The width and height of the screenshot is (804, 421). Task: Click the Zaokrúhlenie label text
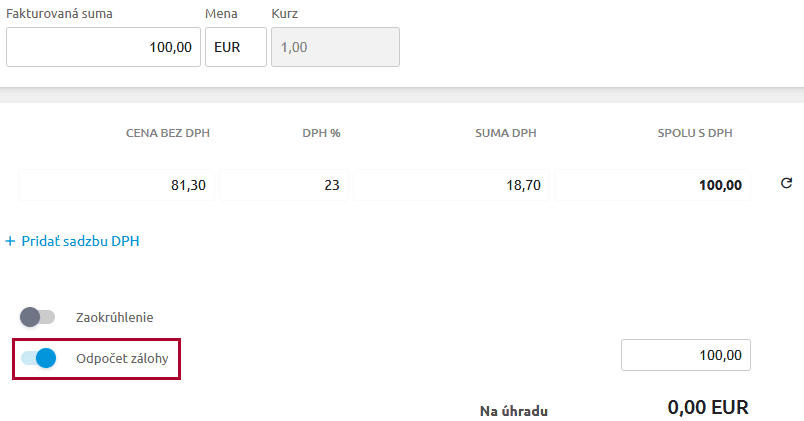(x=114, y=317)
